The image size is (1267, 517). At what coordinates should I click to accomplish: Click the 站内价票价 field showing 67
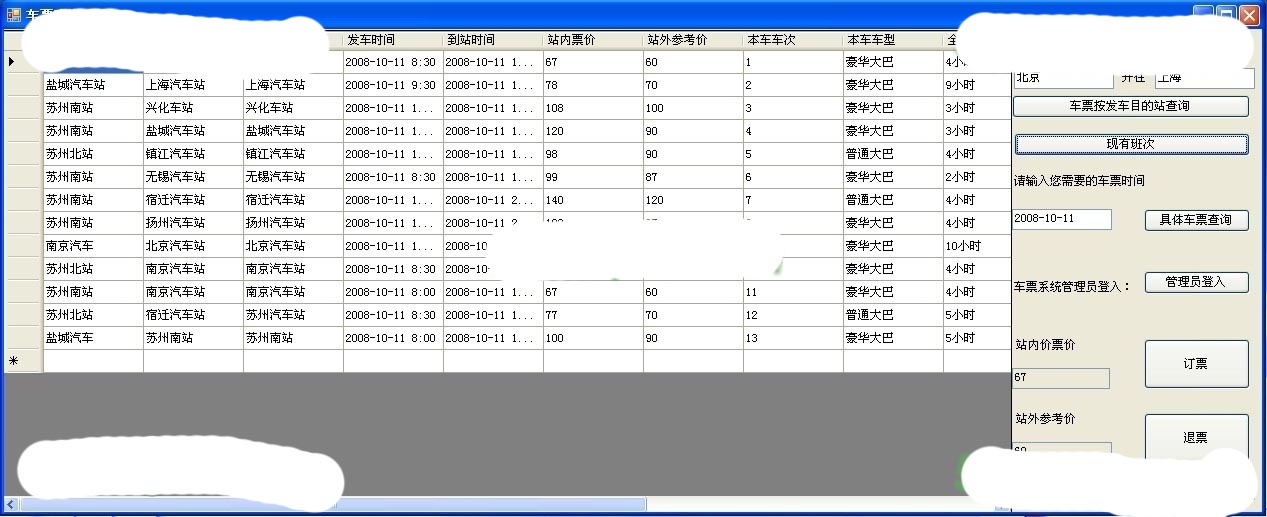[x=1061, y=378]
